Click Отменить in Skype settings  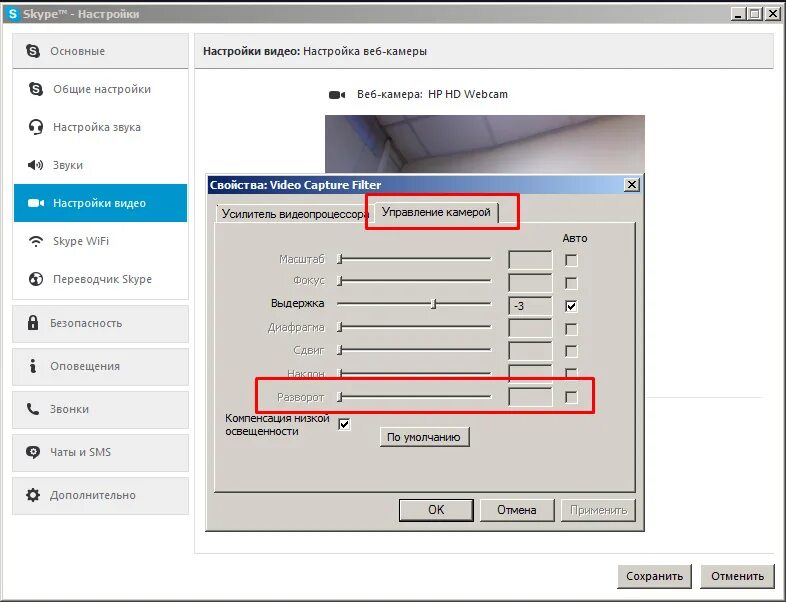pyautogui.click(x=737, y=576)
